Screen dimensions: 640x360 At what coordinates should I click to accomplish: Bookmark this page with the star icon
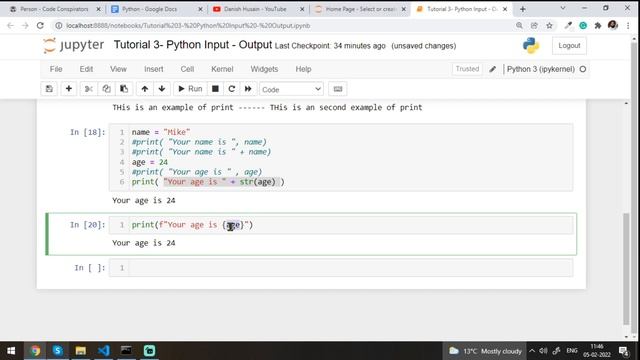(549, 25)
